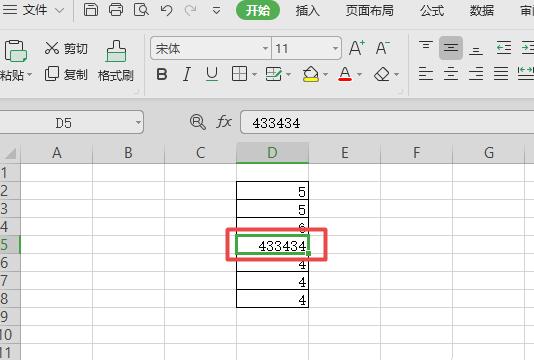534x360 pixels.
Task: Click the select-all corner triangle
Action: [x=10, y=153]
